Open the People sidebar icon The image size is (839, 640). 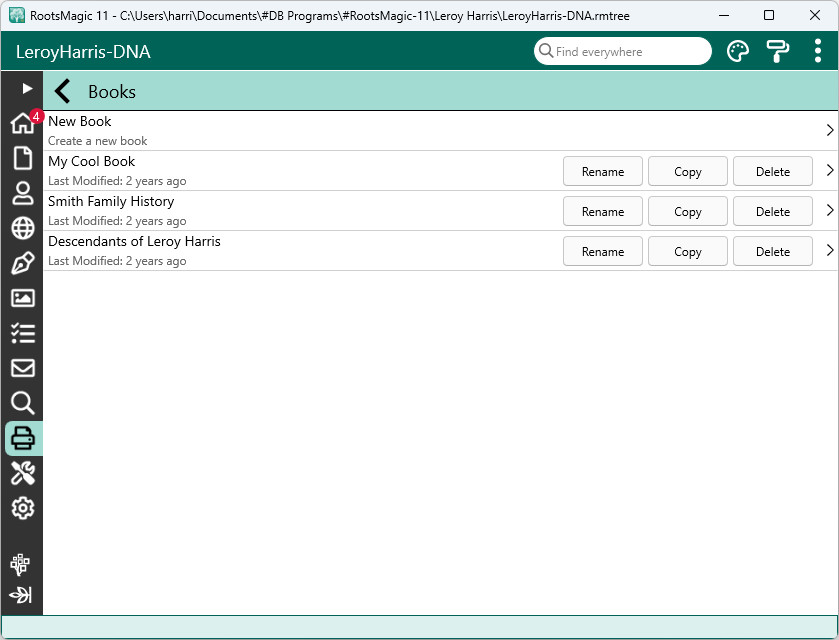click(x=22, y=193)
